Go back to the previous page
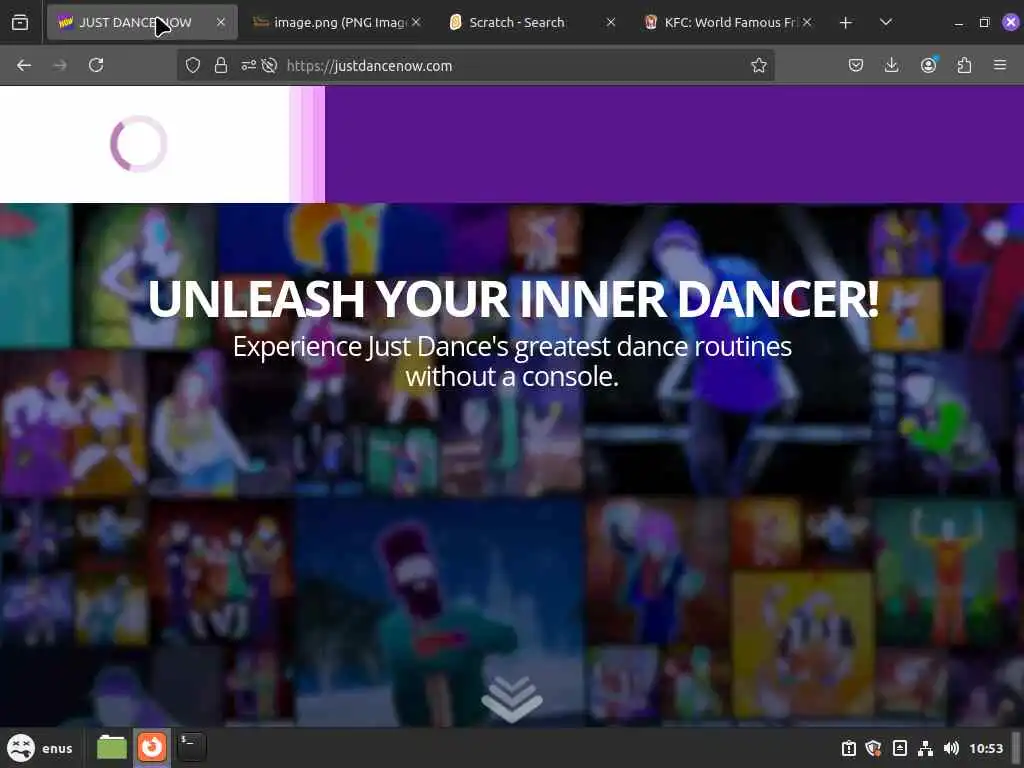 (x=24, y=65)
